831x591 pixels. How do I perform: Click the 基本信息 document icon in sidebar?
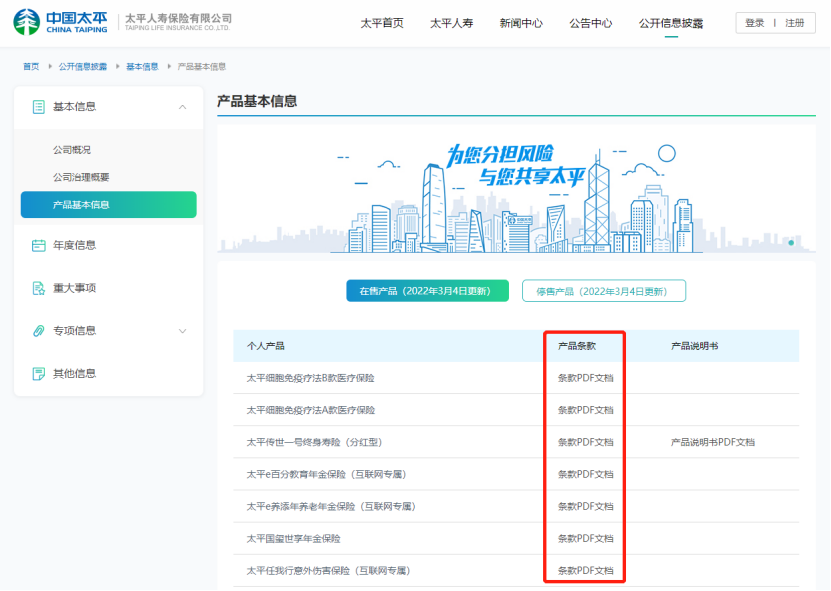[39, 107]
